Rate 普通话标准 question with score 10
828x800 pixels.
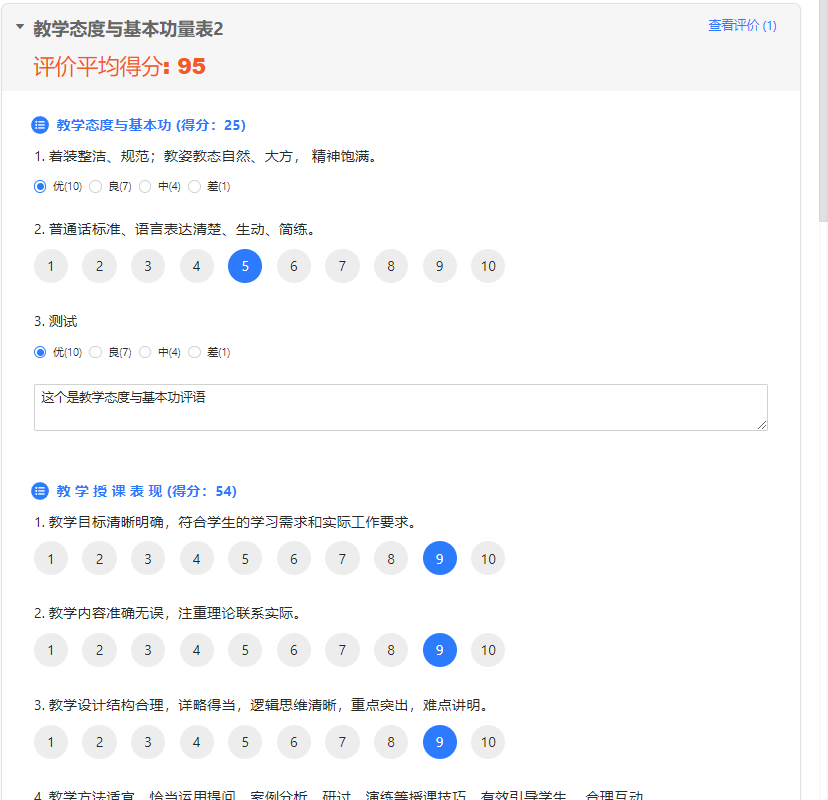point(488,266)
